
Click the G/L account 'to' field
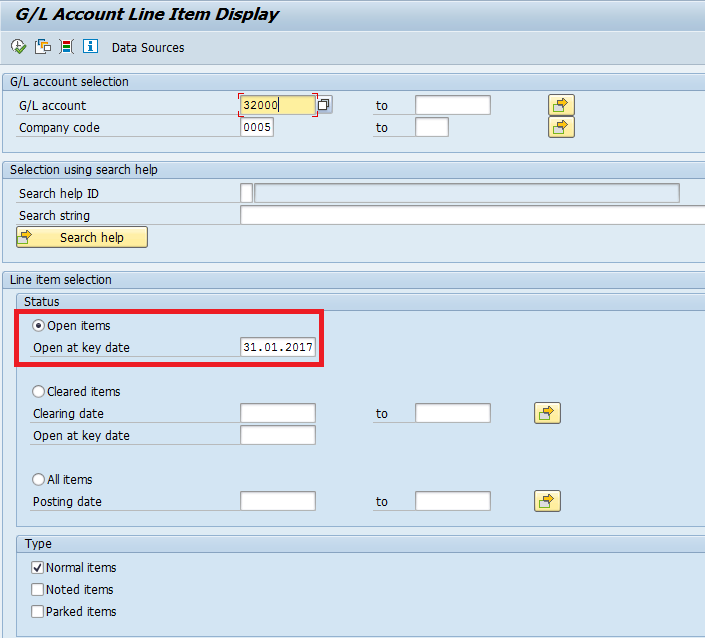click(x=453, y=105)
